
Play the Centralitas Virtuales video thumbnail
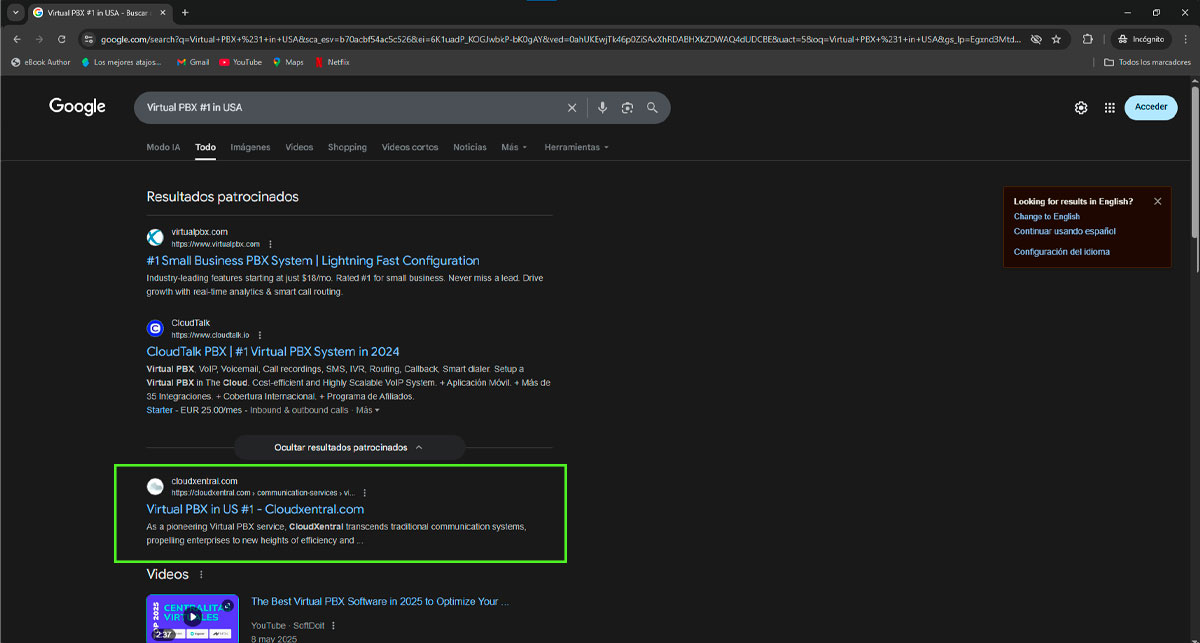click(x=193, y=617)
